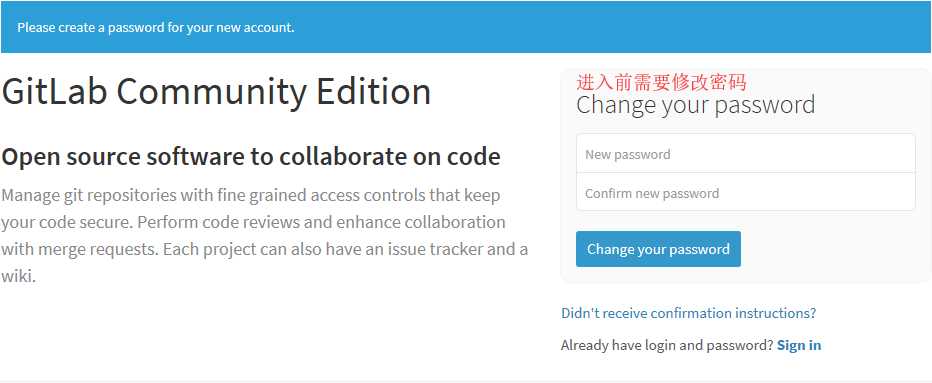Click 'Already have login and password?' text
The width and height of the screenshot is (932, 383).
[x=667, y=345]
